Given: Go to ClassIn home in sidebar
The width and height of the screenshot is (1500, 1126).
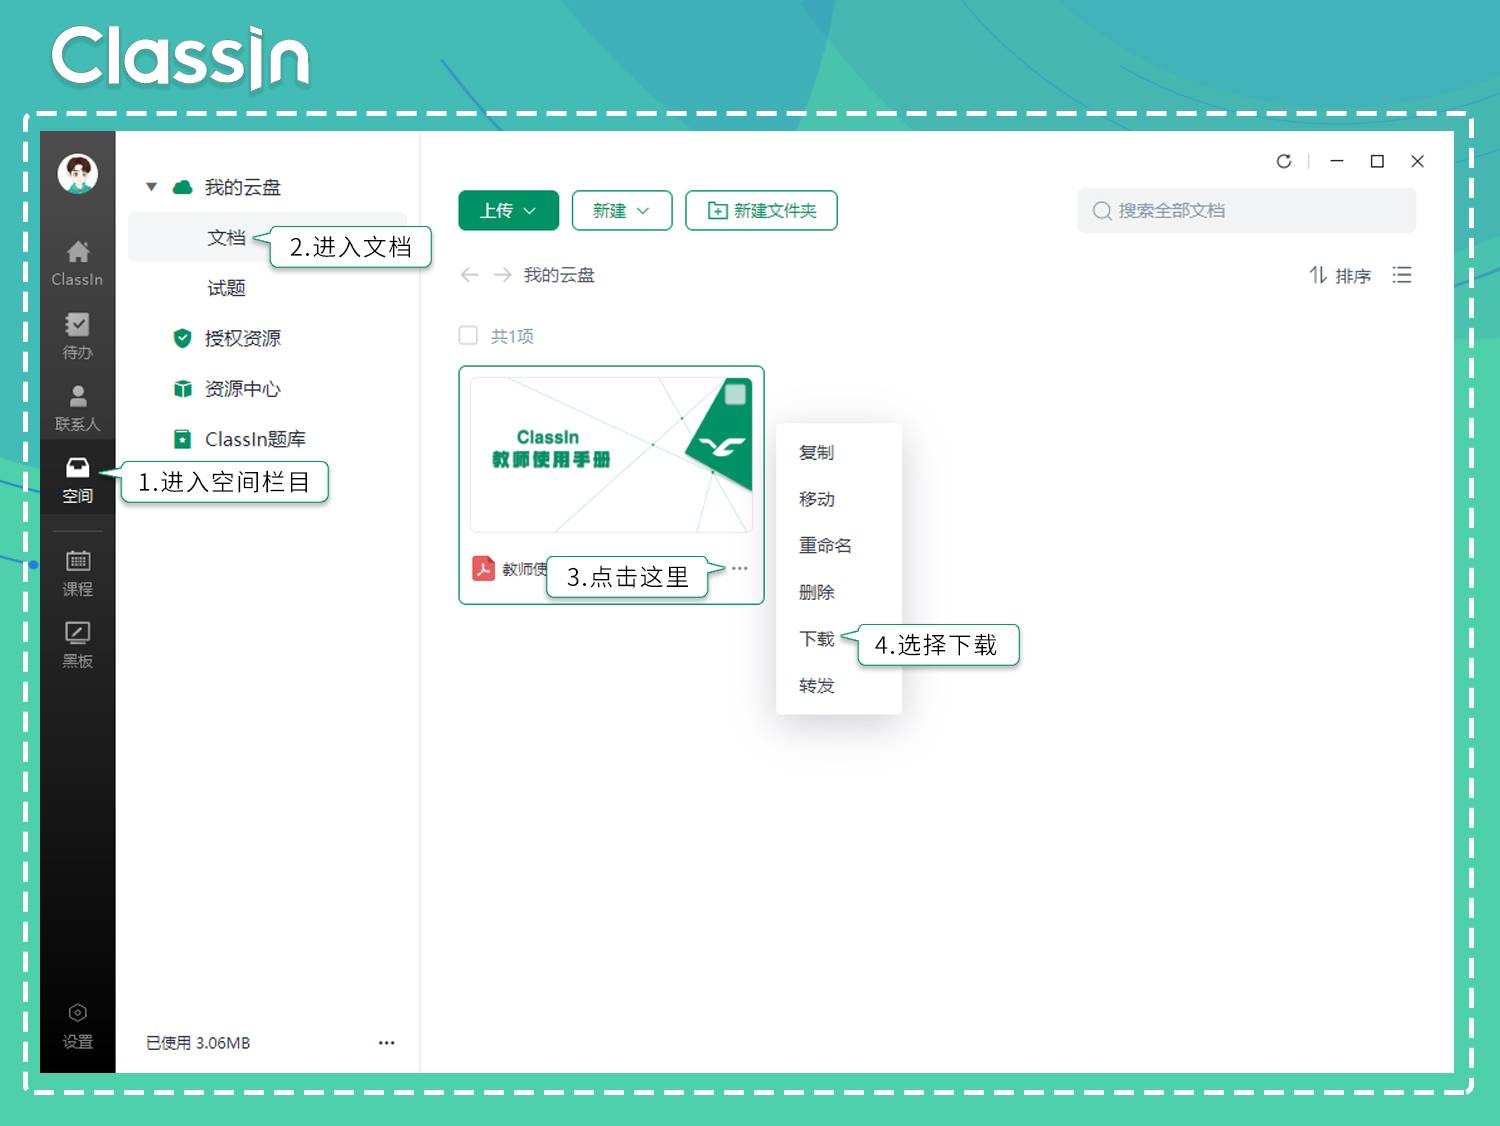Looking at the screenshot, I should [x=77, y=264].
